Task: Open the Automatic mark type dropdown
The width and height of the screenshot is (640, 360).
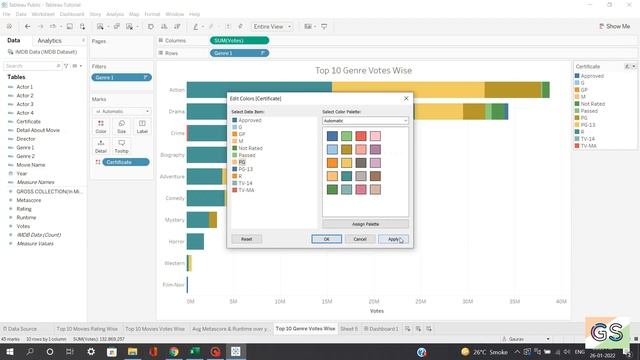Action: coord(122,111)
